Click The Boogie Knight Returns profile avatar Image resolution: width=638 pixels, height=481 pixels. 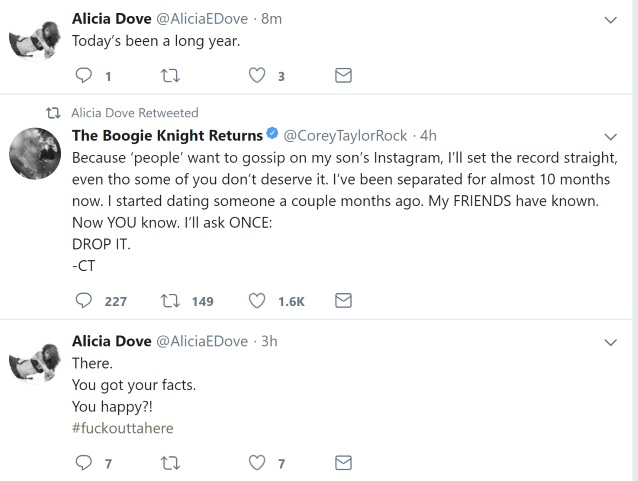(x=30, y=156)
